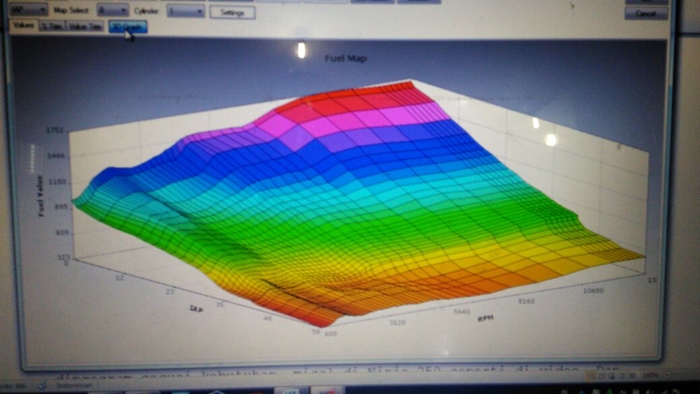Expand the Map Select dropdown
Screen dimensions: 700x394
(112, 10)
